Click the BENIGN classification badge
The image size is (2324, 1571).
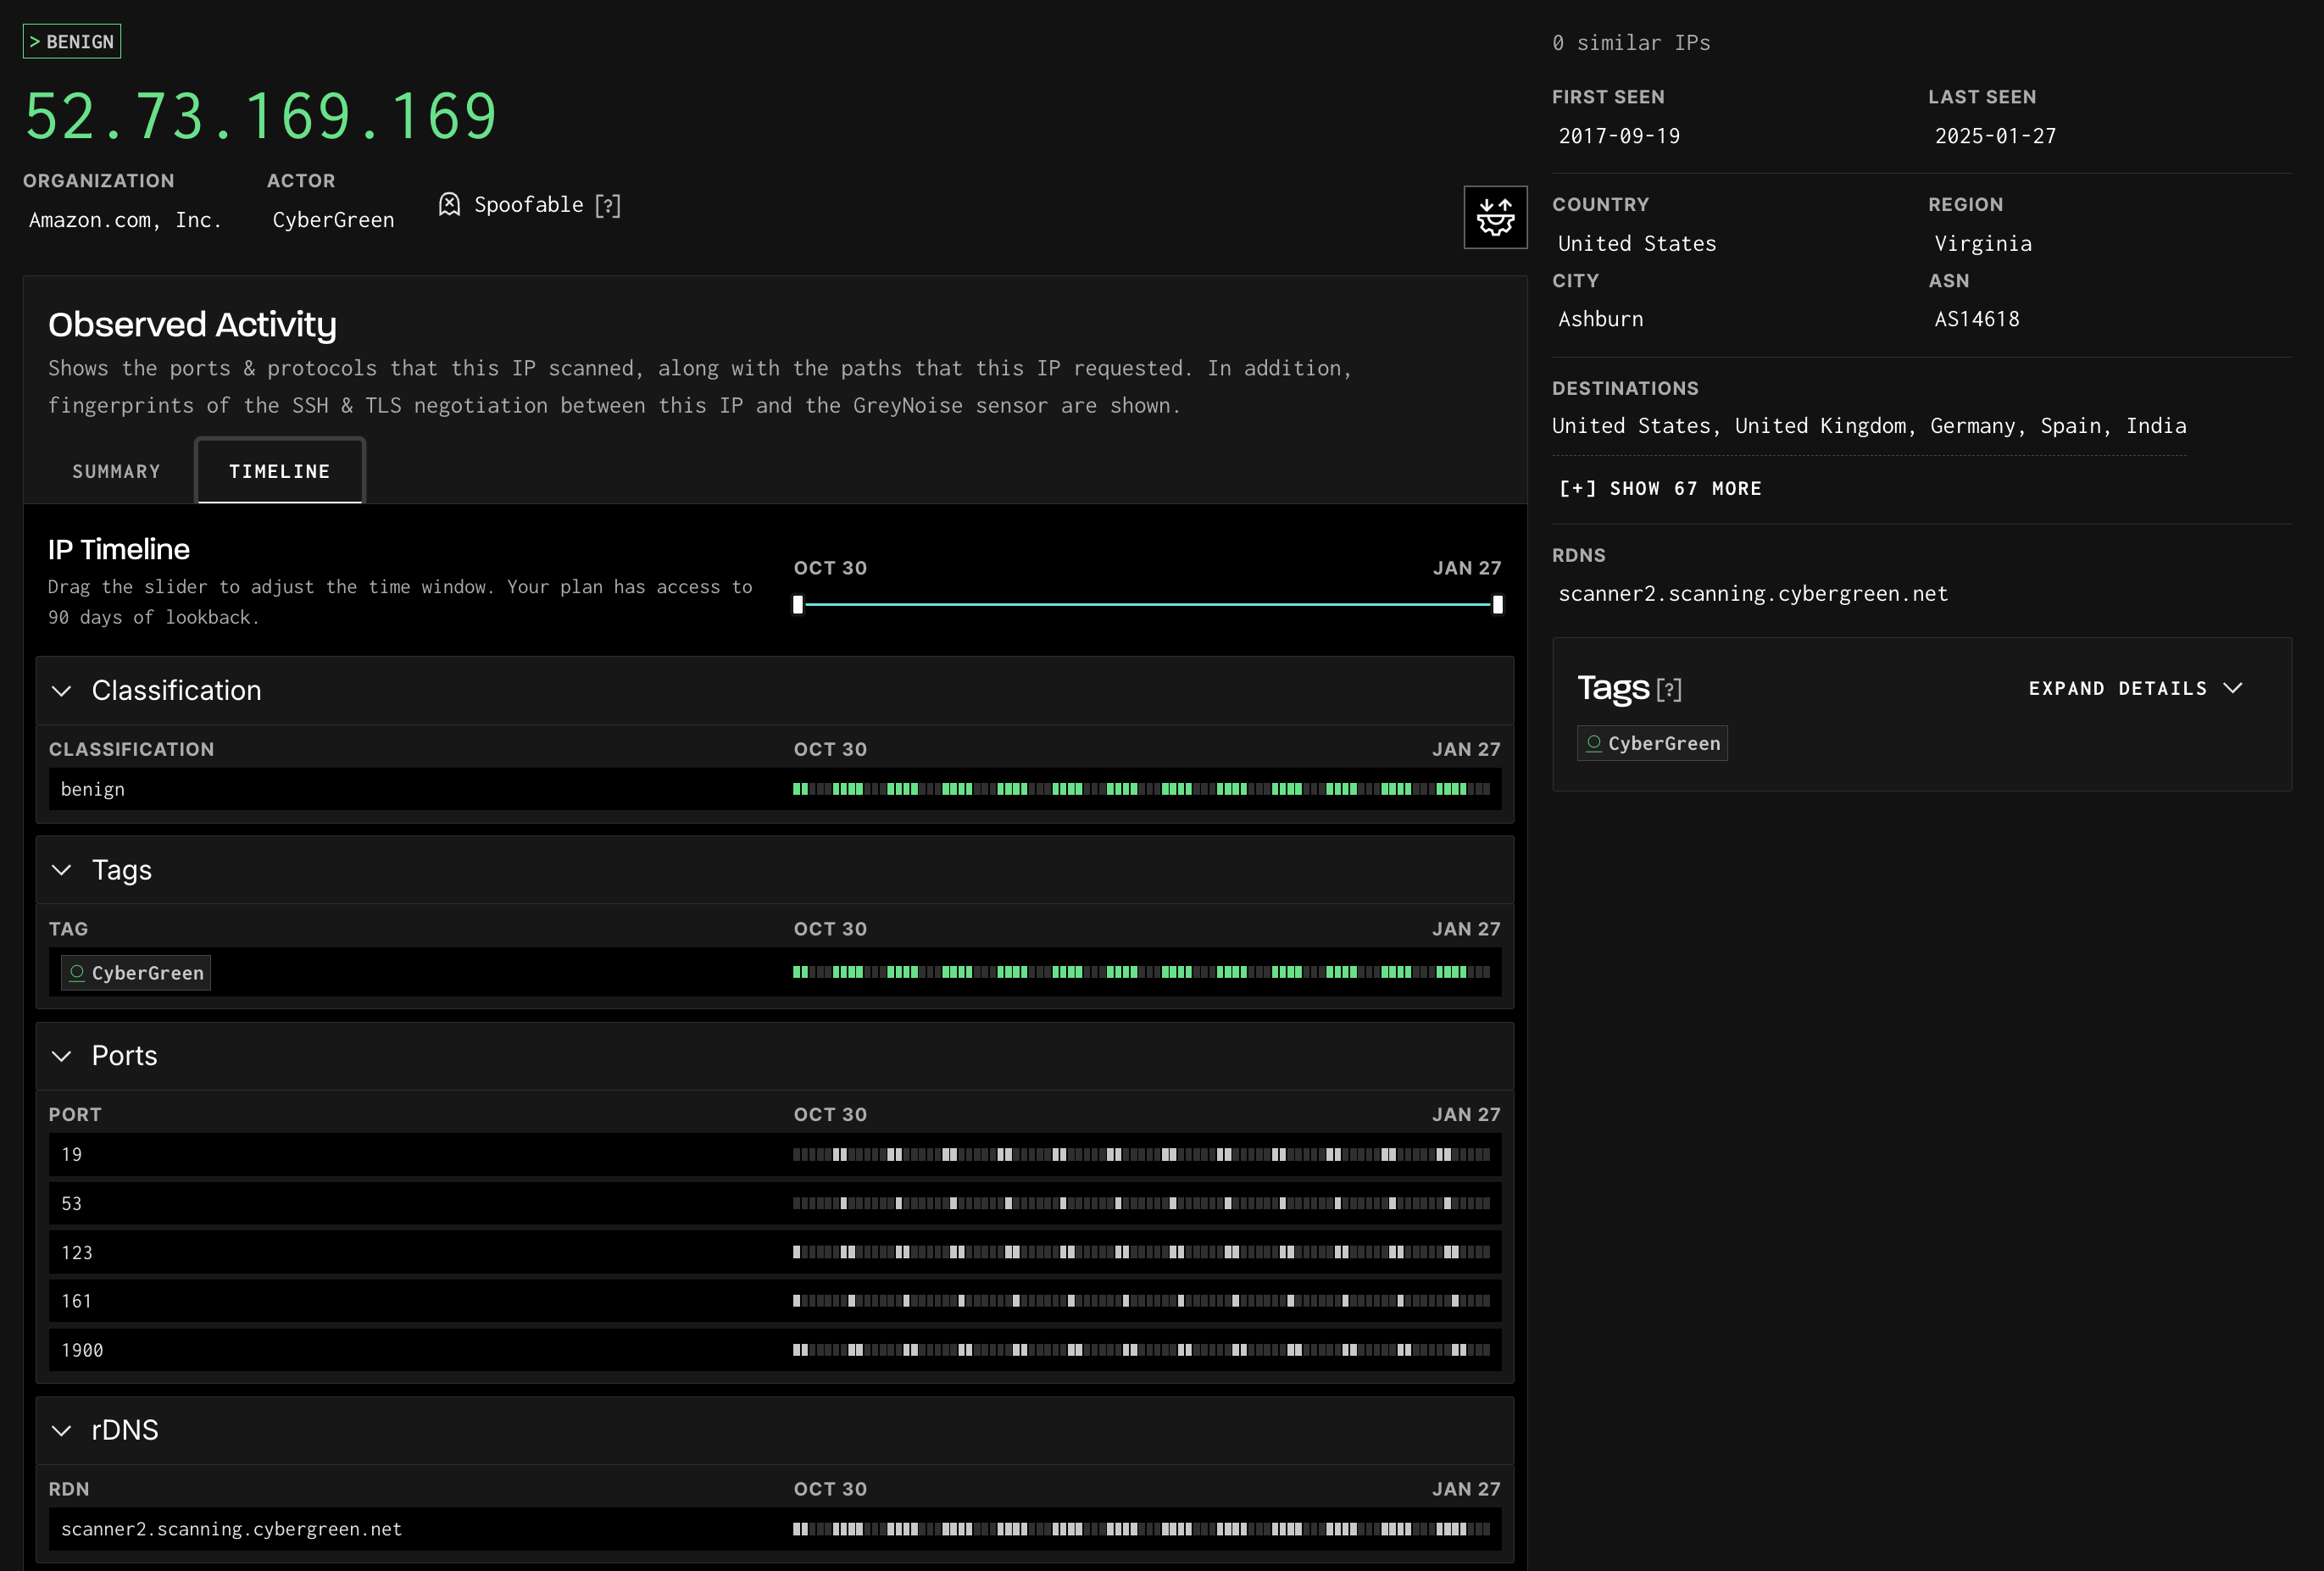tap(72, 42)
